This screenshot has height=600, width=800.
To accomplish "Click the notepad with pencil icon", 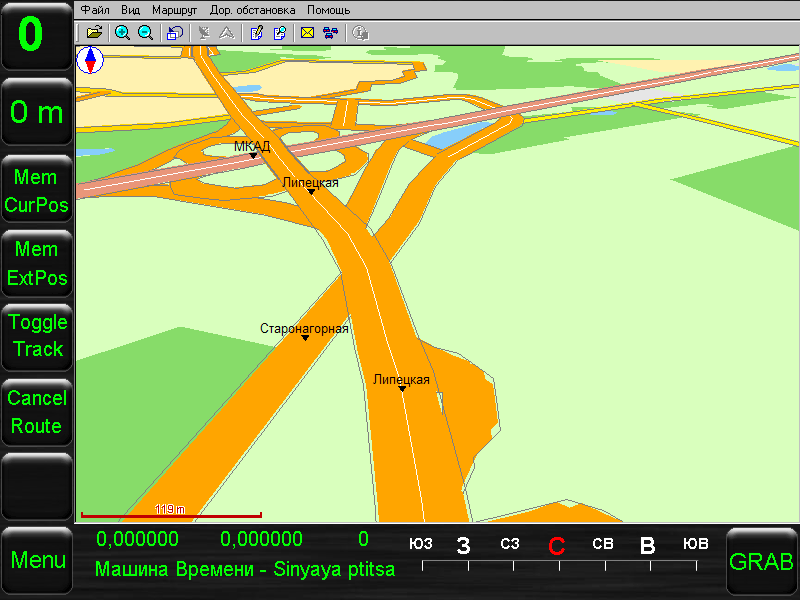I will 257,33.
